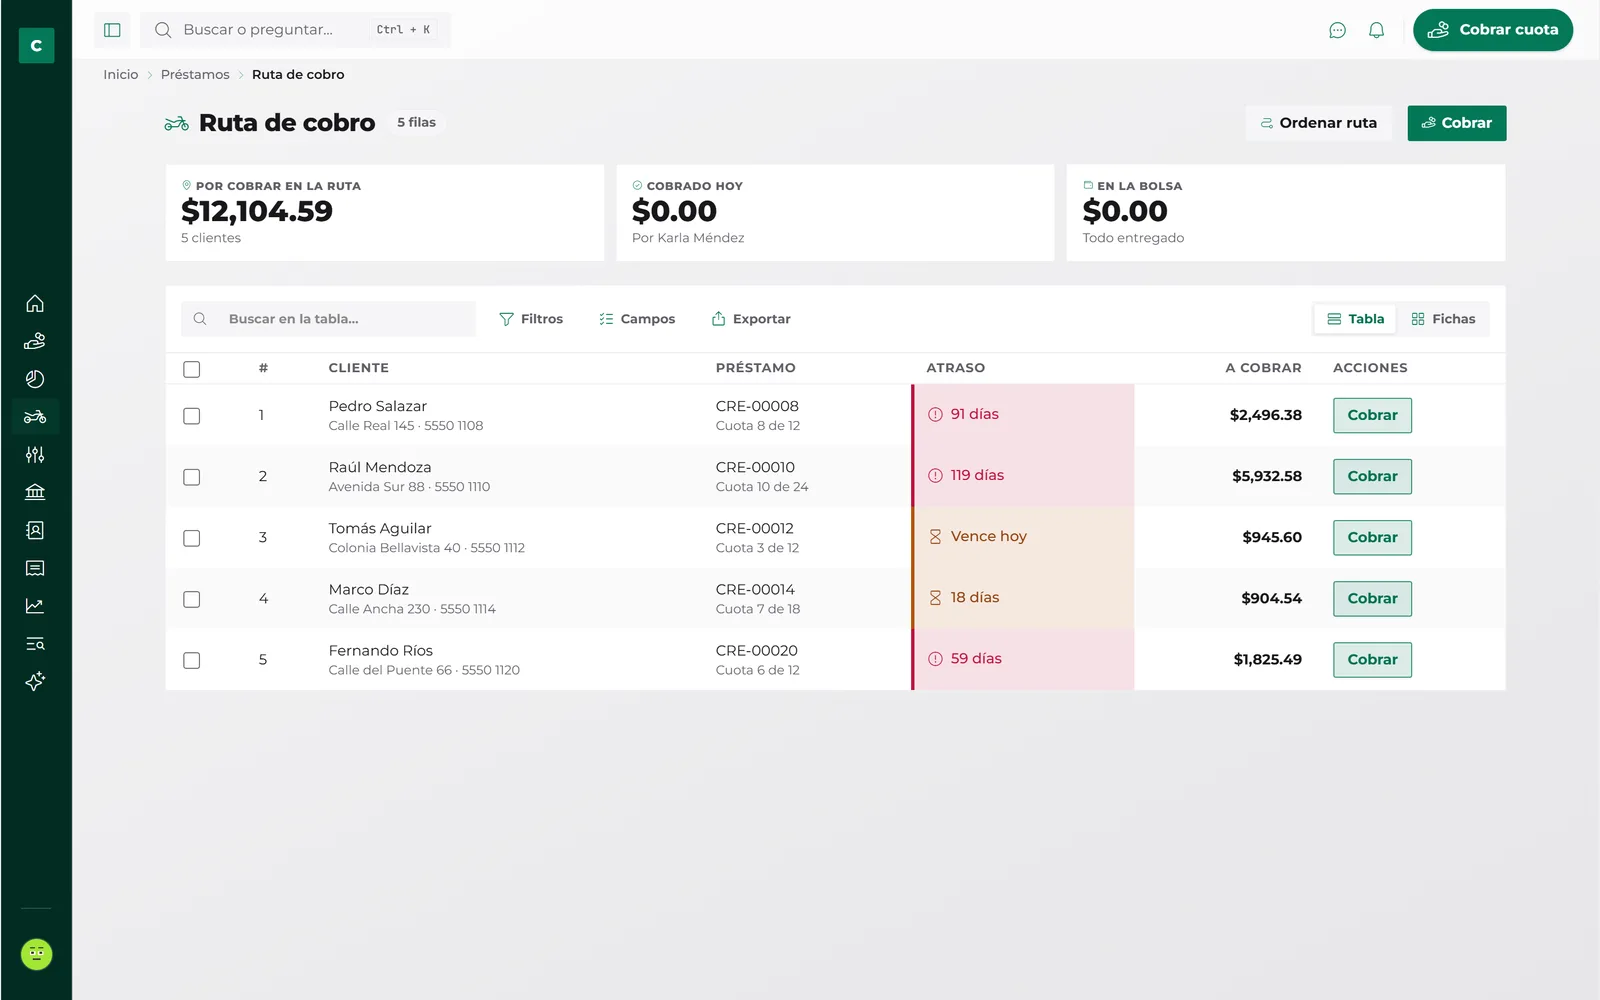Click the Ordenar ruta button

point(1319,123)
